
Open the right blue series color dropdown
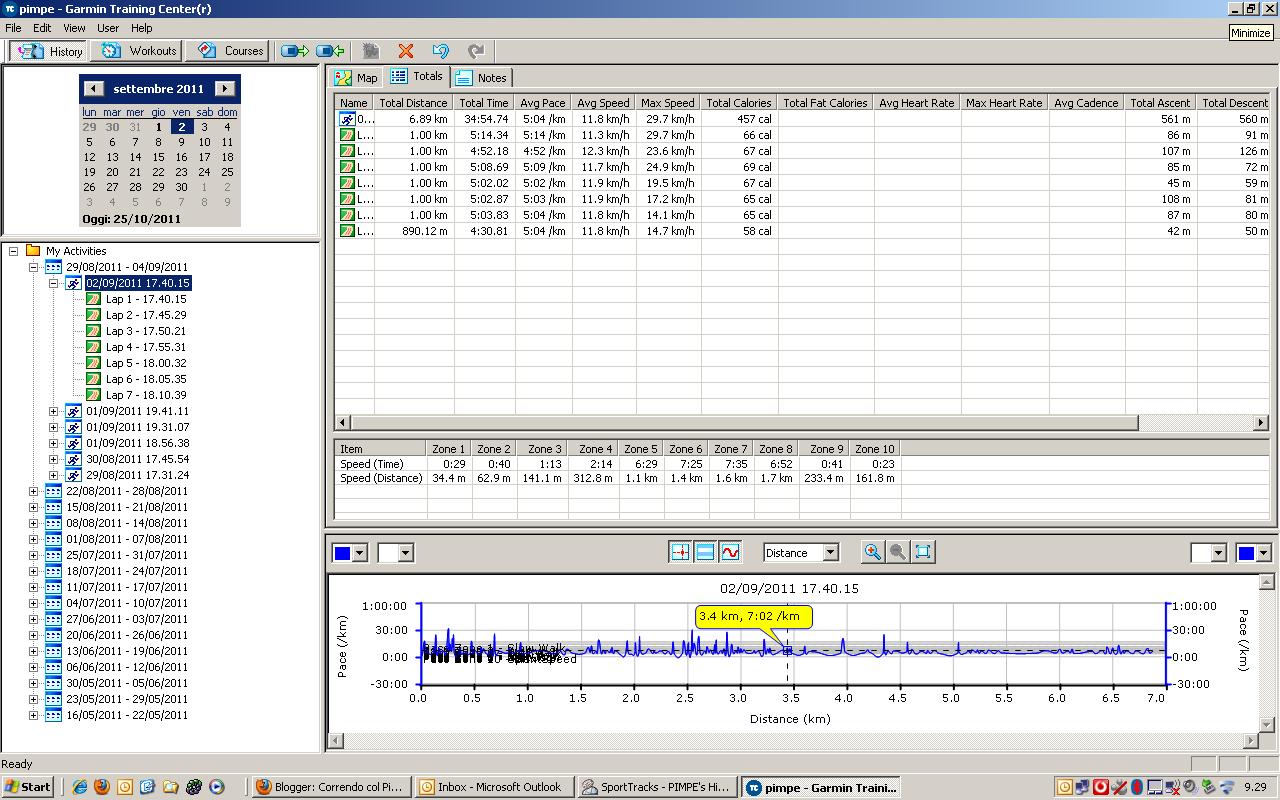(x=1263, y=552)
